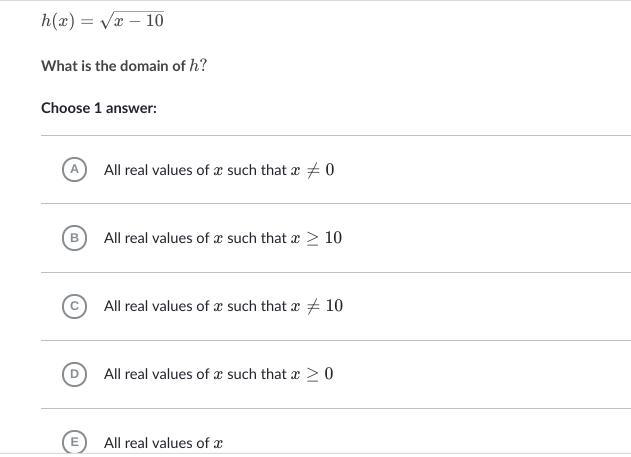Screen dimensions: 631x457
Task: Click the "Choose 1 answer:" prompt
Action: tap(99, 108)
